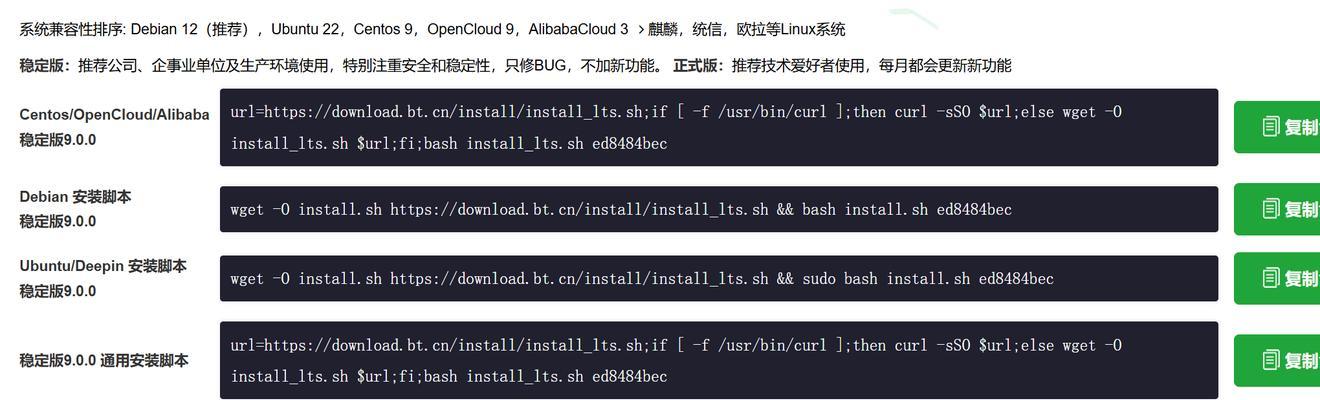
Task: Click 稳定版9.0.0 under Debian 安装脚本
Action: 58,221
